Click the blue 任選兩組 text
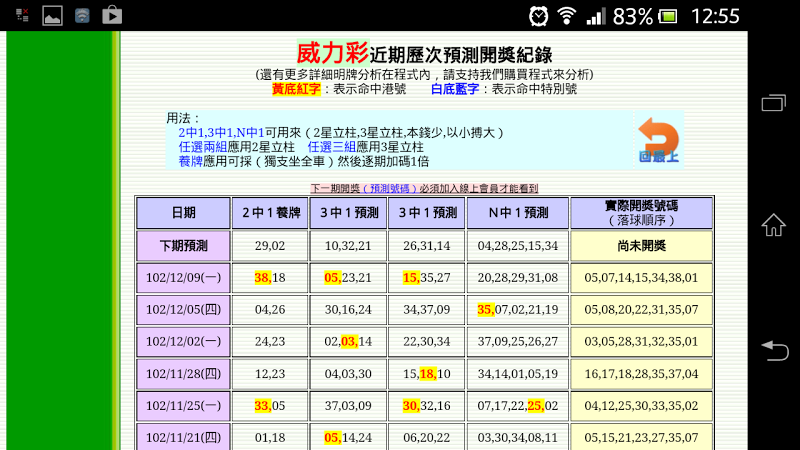 pos(203,147)
